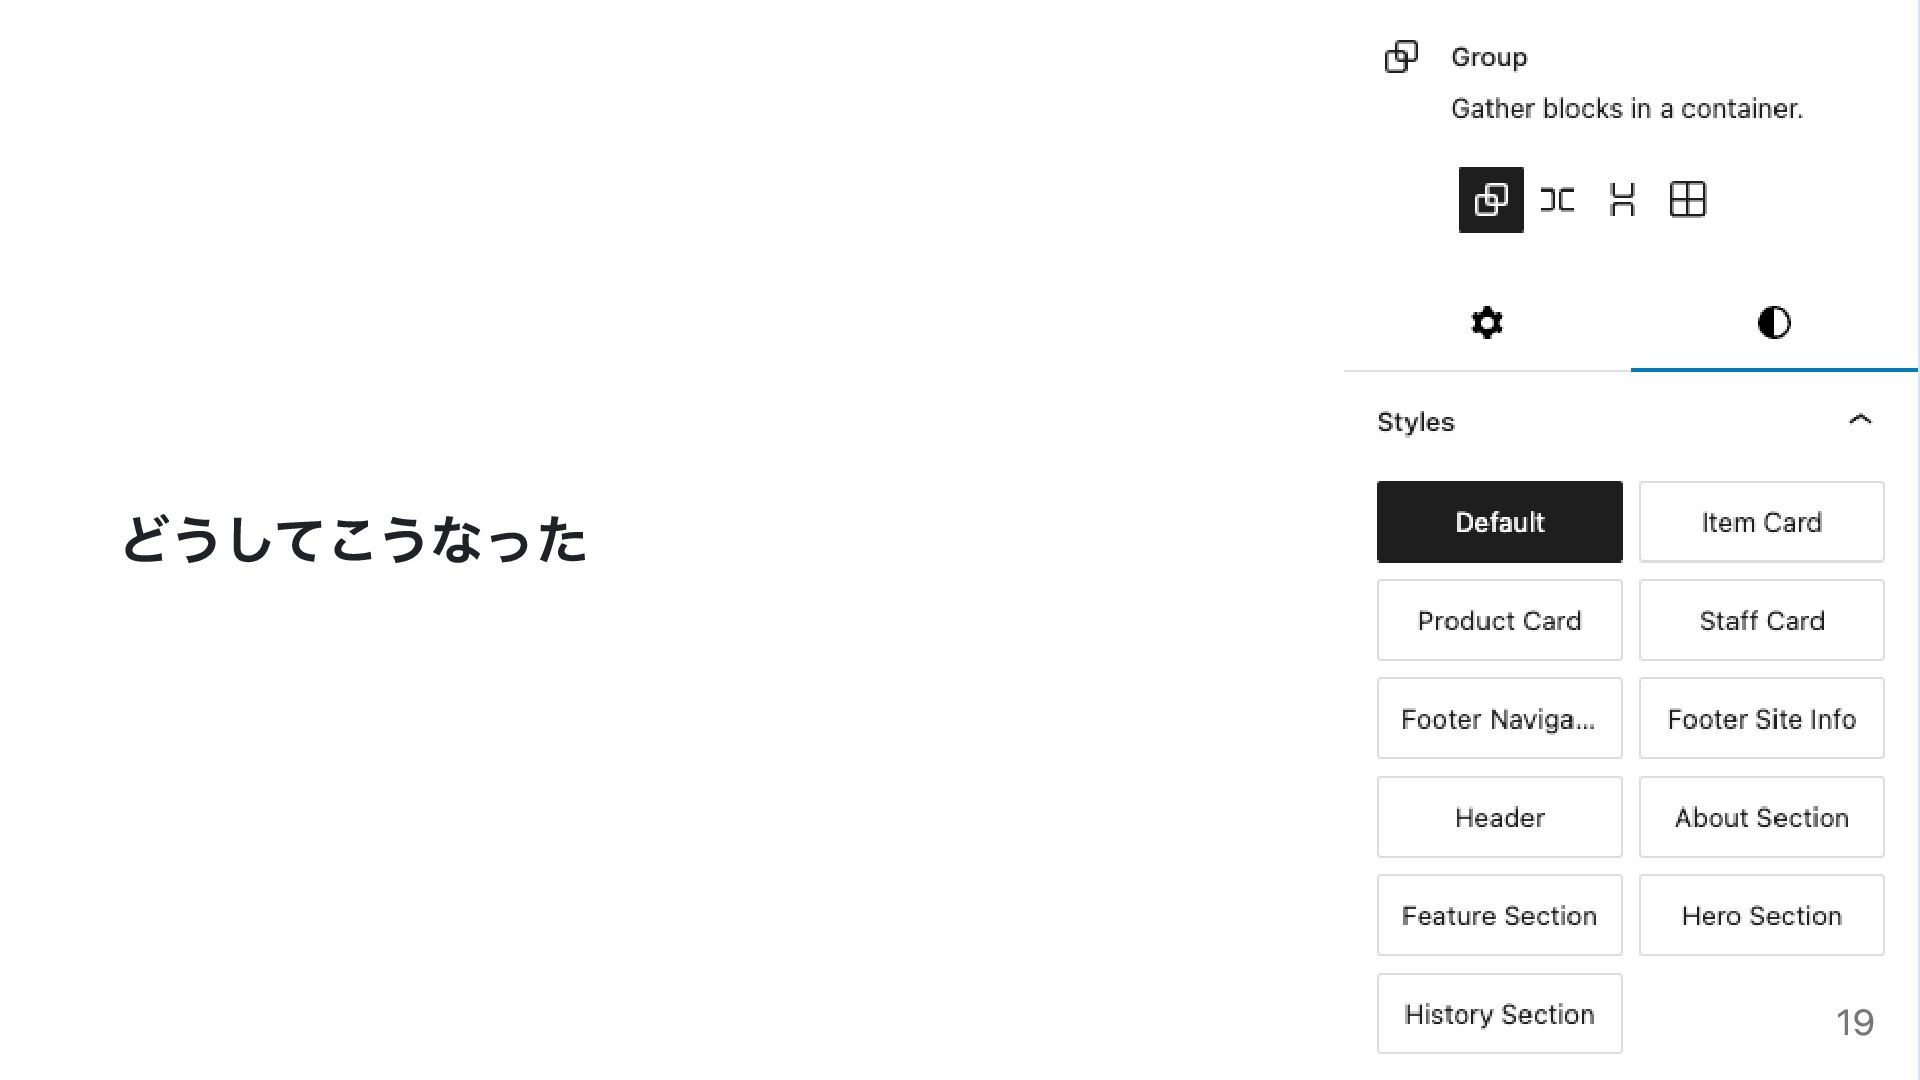Select the Row variation icon

[1557, 200]
